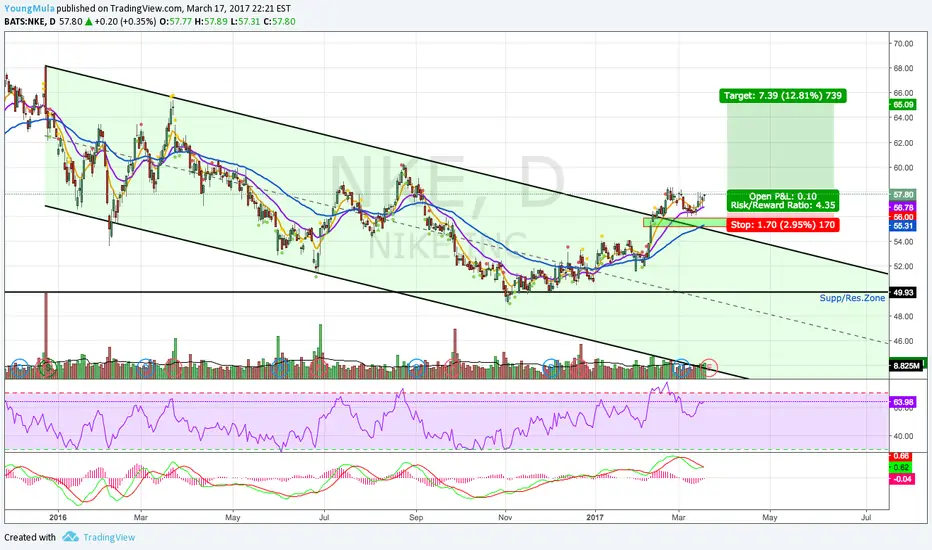Click the blue dividend marker below Sep 2016
This screenshot has width=932, height=550.
pos(417,368)
